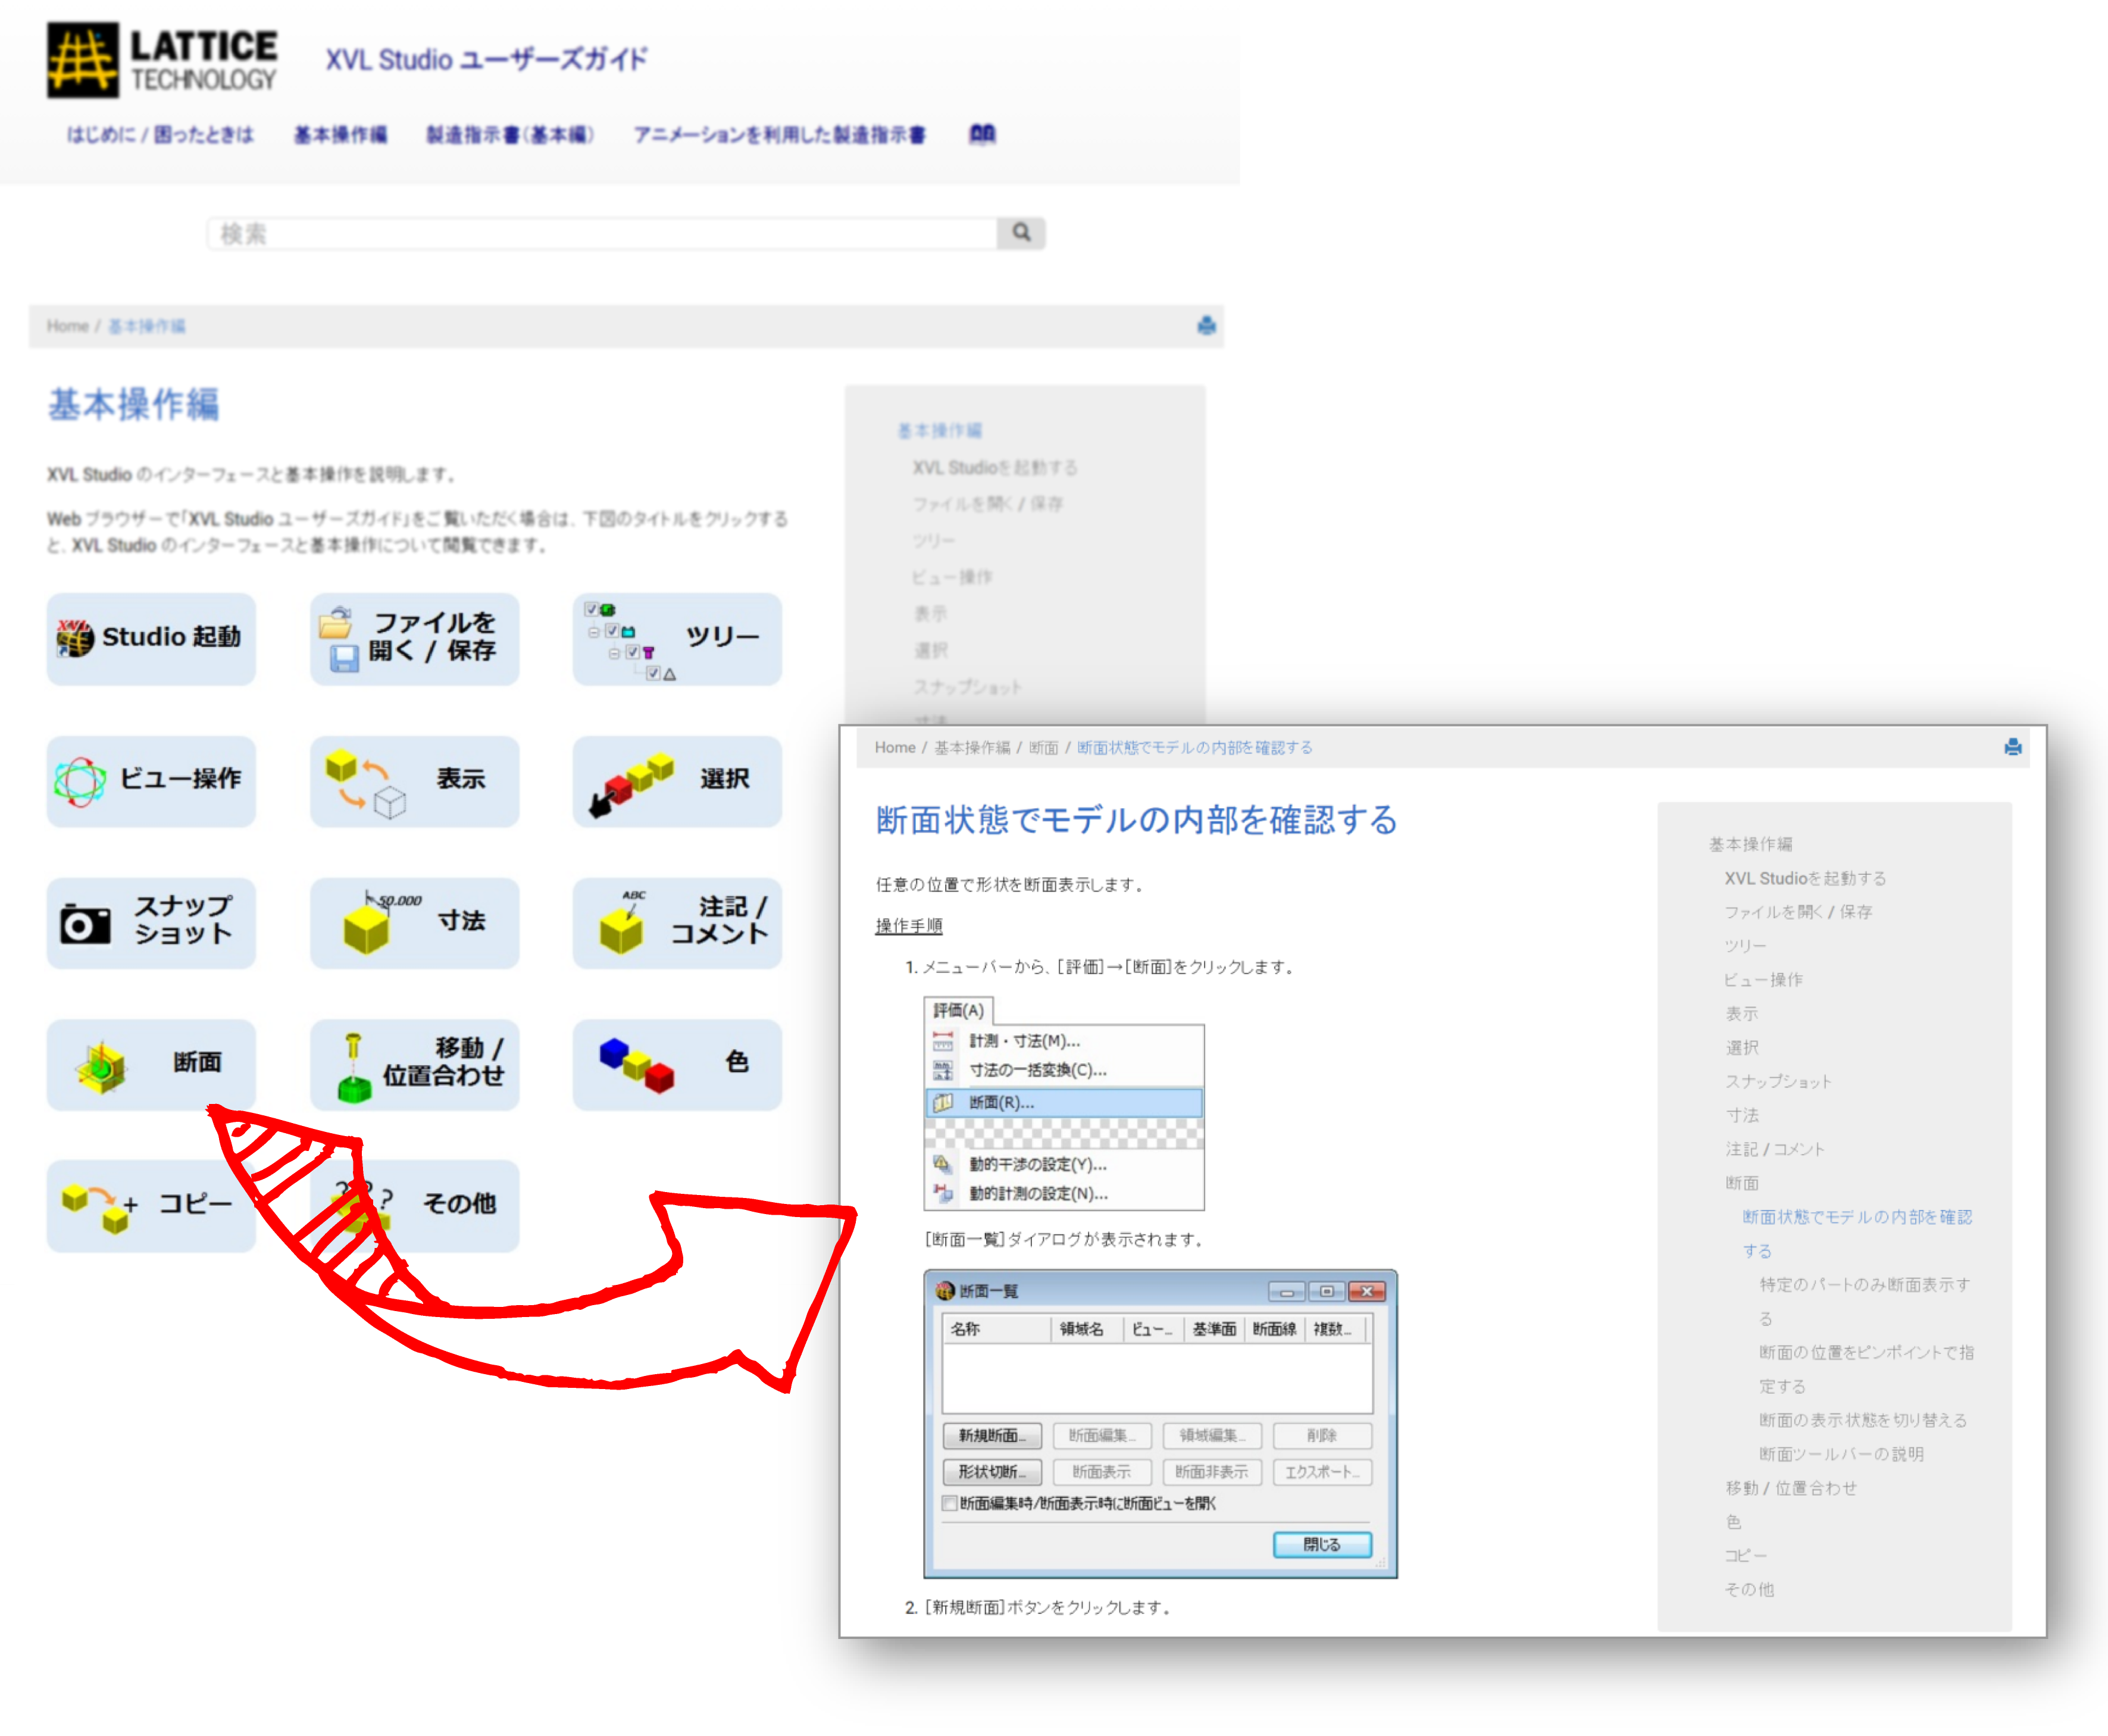Open the コピー tile
Screen dimensions: 2108x1736
tap(151, 1205)
